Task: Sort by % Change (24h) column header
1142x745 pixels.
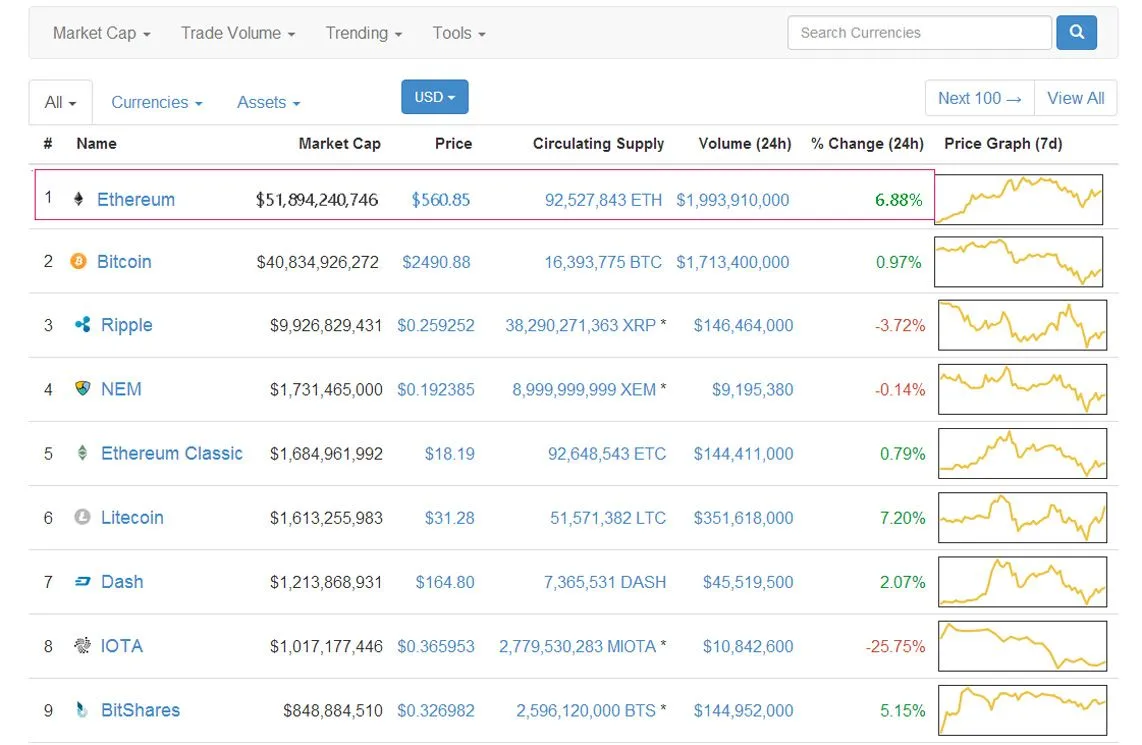Action: 867,143
